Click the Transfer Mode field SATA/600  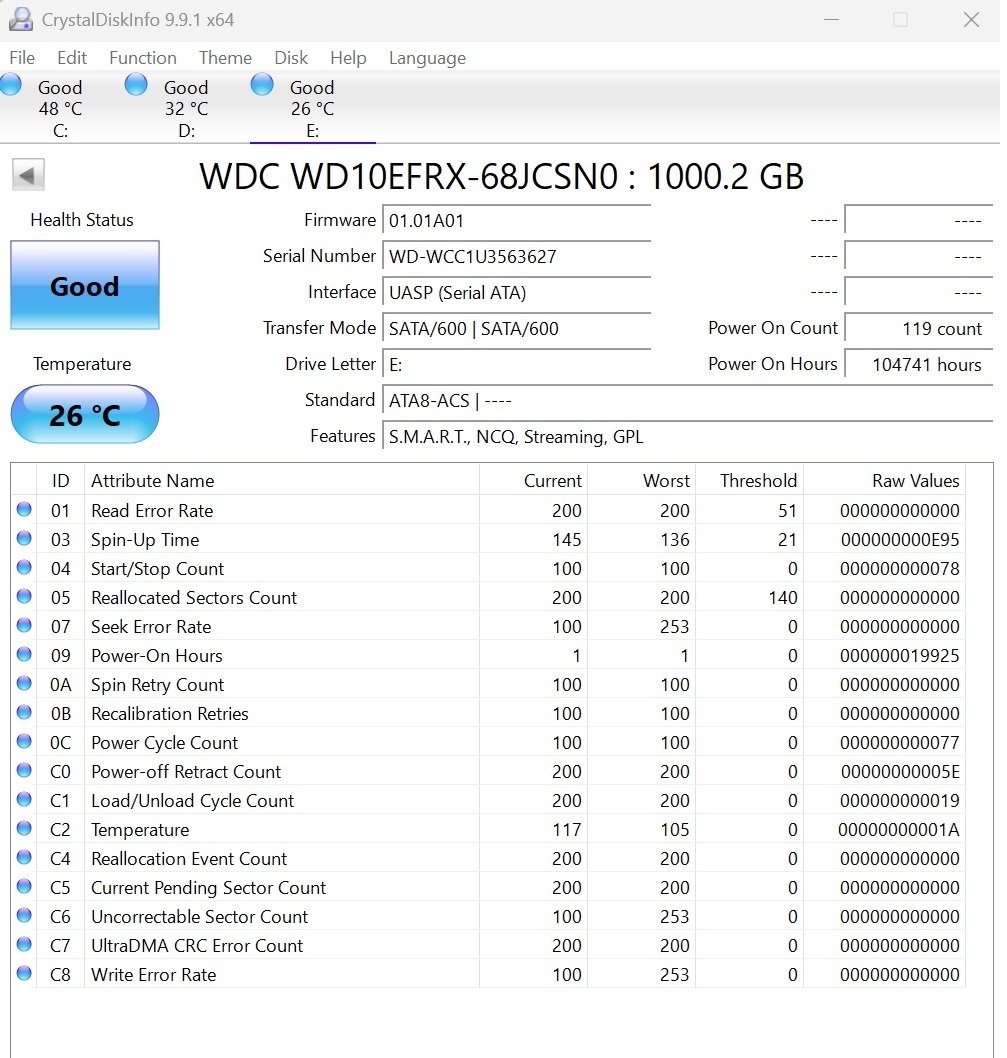[x=516, y=329]
